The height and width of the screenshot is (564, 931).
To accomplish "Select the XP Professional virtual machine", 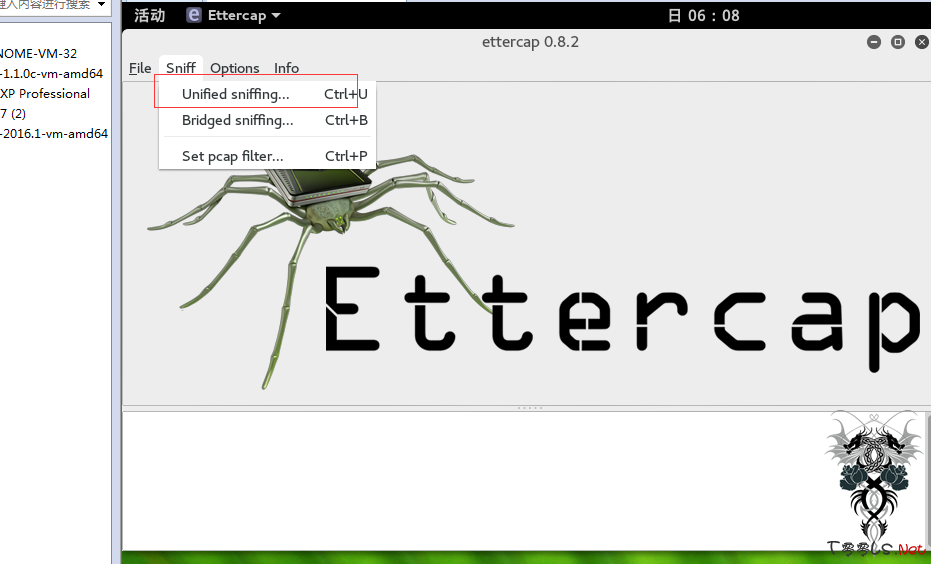I will [x=45, y=94].
